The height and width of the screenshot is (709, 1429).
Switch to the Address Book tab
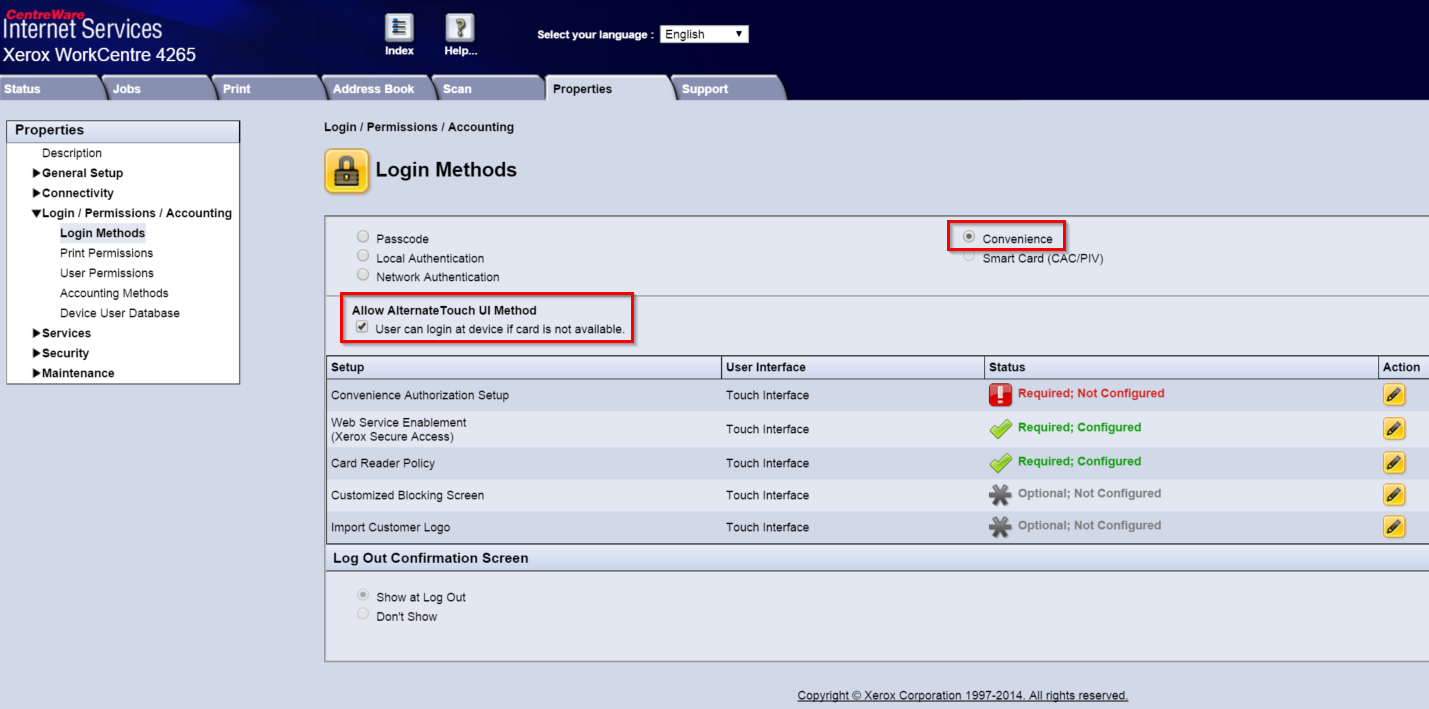pos(375,88)
